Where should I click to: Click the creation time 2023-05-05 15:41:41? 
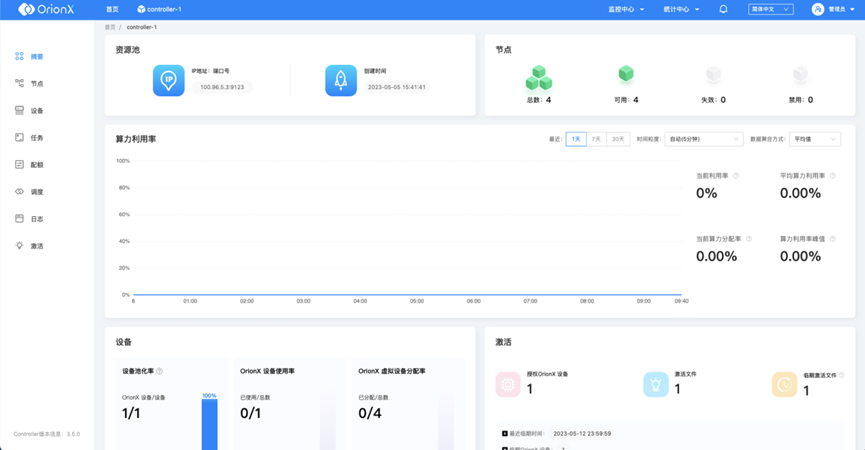coord(397,87)
